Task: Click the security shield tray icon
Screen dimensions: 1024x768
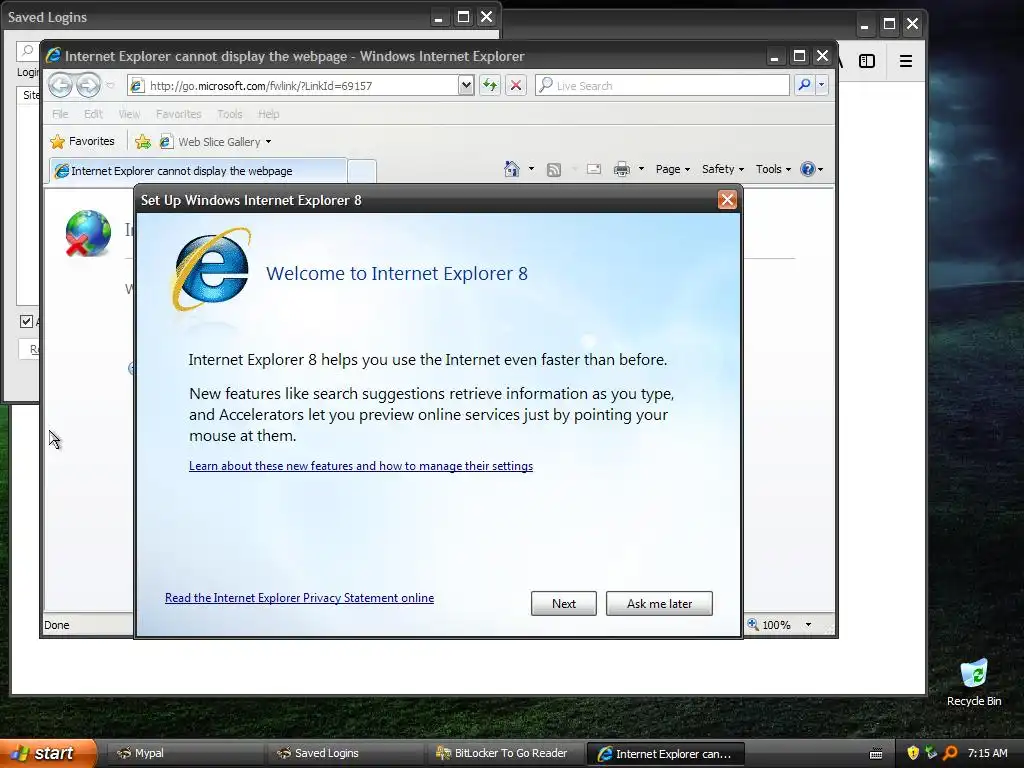Action: 913,753
